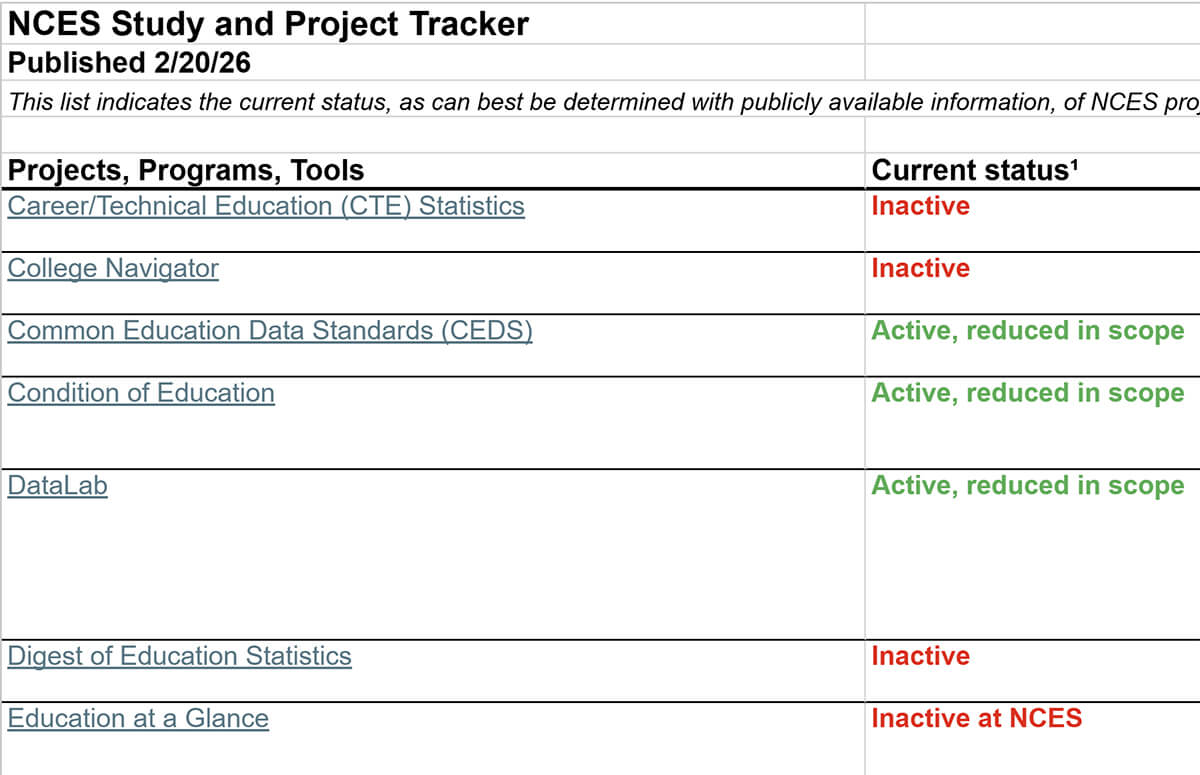This screenshot has width=1200, height=775.
Task: Click College Navigator's Inactive status cell
Action: pyautogui.click(x=920, y=268)
